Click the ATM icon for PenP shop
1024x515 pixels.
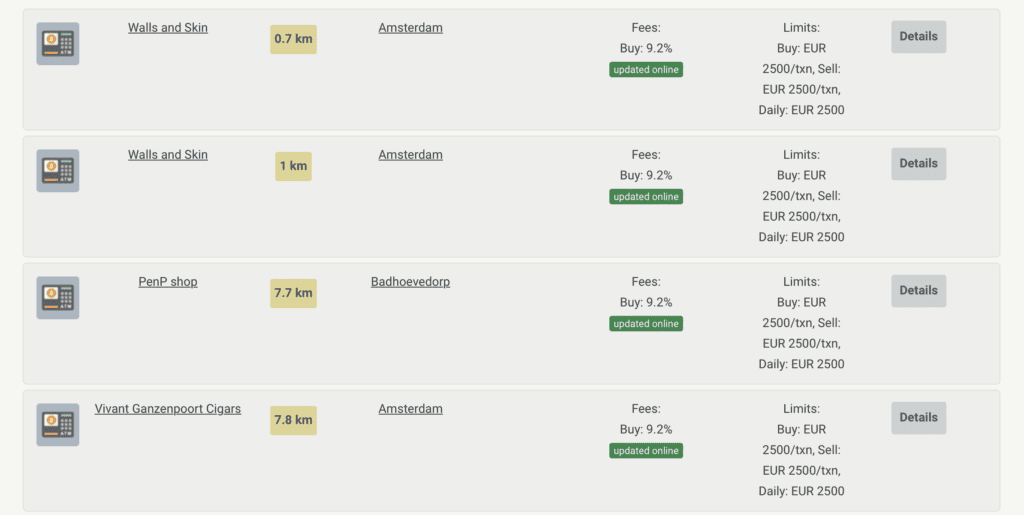click(x=58, y=298)
